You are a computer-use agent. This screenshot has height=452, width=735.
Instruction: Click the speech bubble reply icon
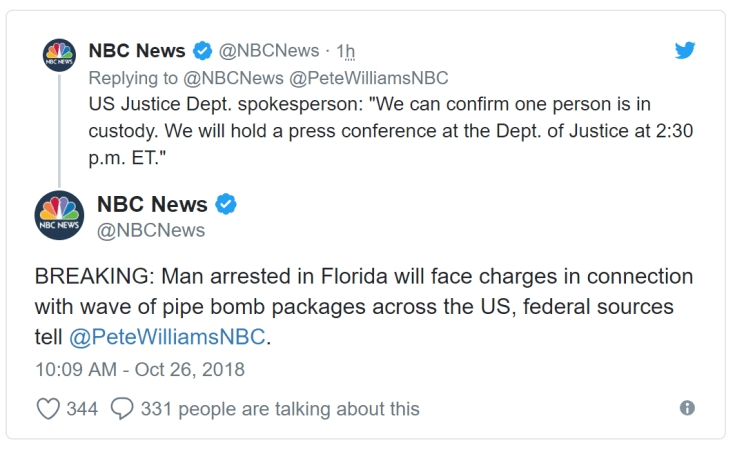122,408
